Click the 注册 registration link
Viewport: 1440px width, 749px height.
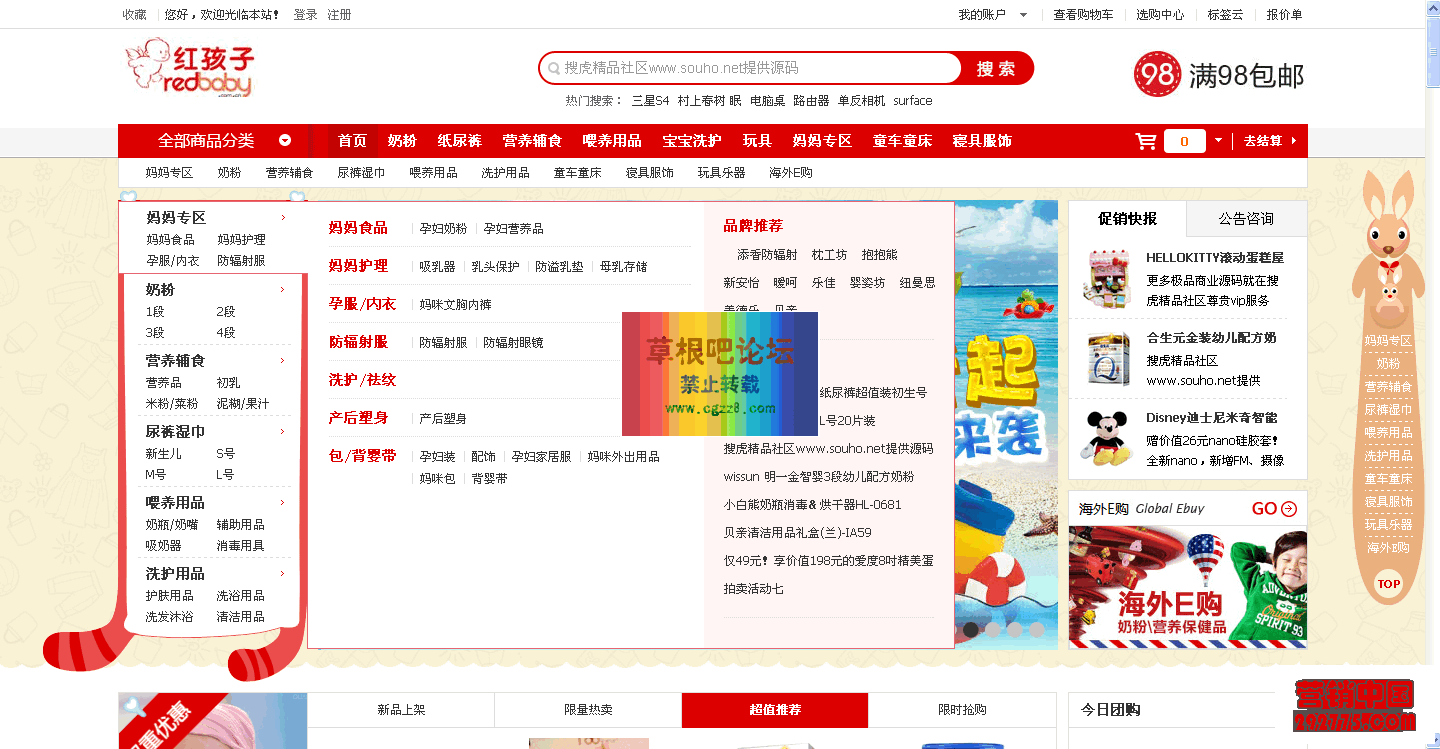tap(337, 14)
